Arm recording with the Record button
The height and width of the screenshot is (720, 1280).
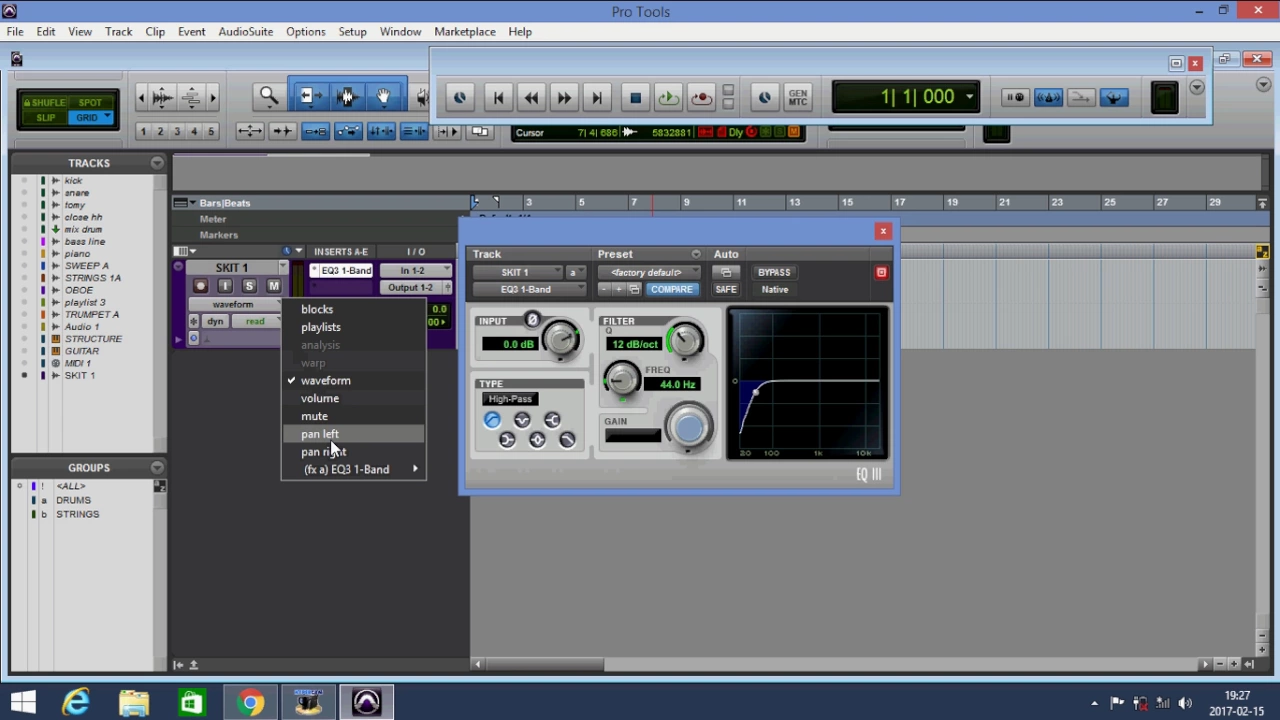701,97
